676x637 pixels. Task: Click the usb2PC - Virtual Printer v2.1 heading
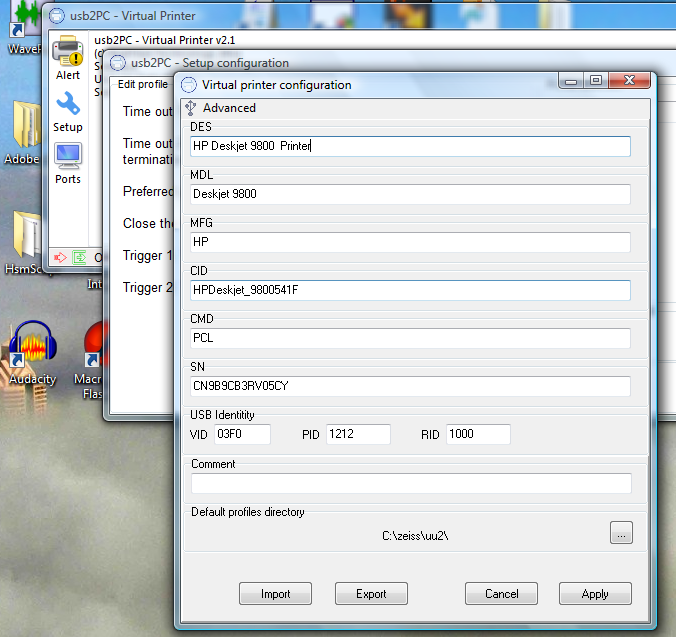165,40
